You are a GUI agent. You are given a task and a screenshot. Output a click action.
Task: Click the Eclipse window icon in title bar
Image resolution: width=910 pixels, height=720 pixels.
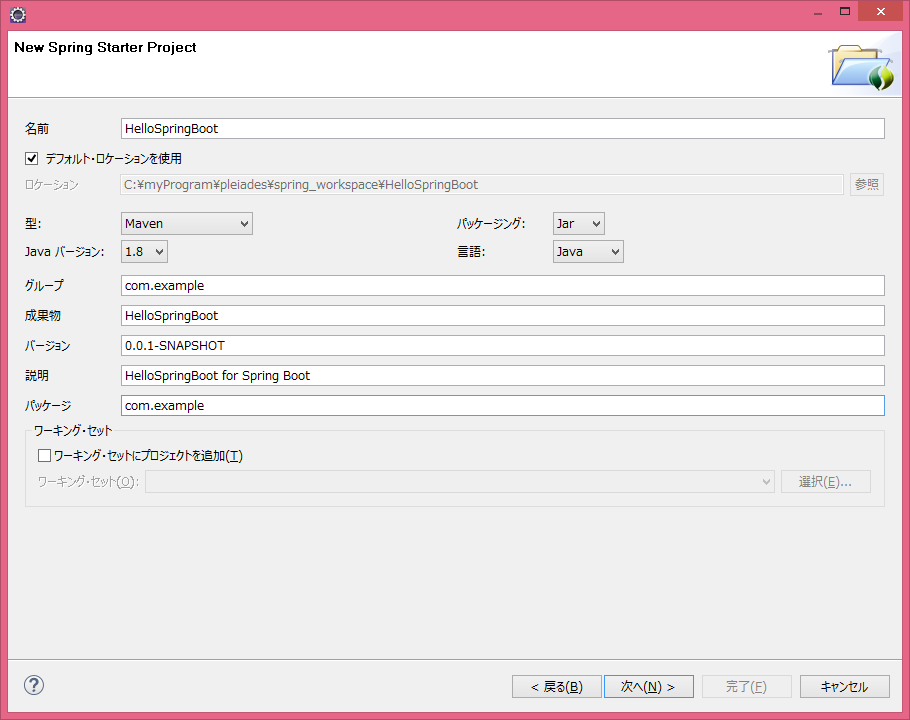18,15
